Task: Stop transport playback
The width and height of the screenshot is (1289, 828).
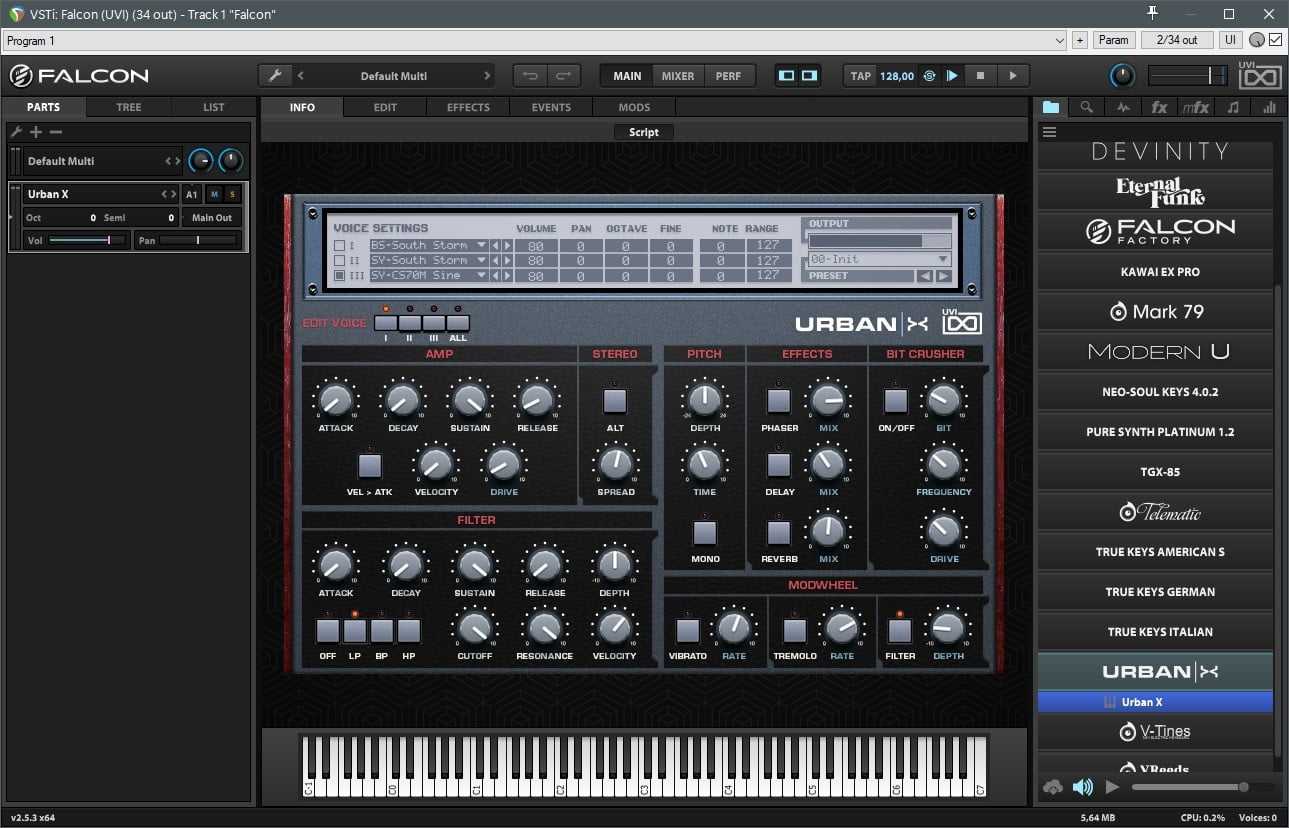Action: (x=981, y=76)
